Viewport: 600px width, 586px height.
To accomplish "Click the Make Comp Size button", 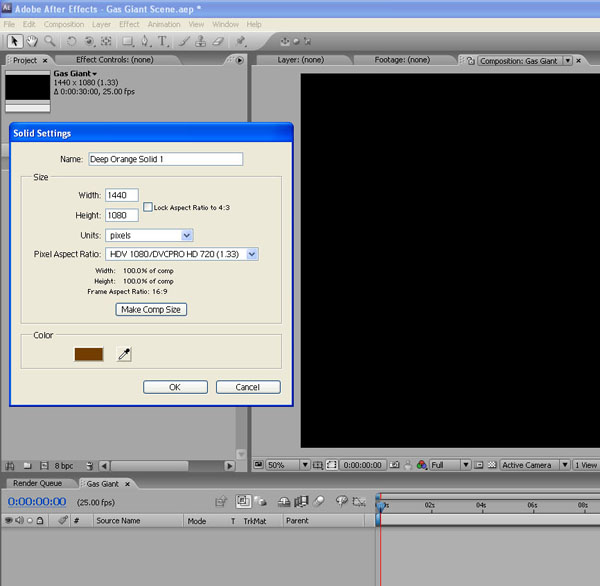I will (x=151, y=309).
